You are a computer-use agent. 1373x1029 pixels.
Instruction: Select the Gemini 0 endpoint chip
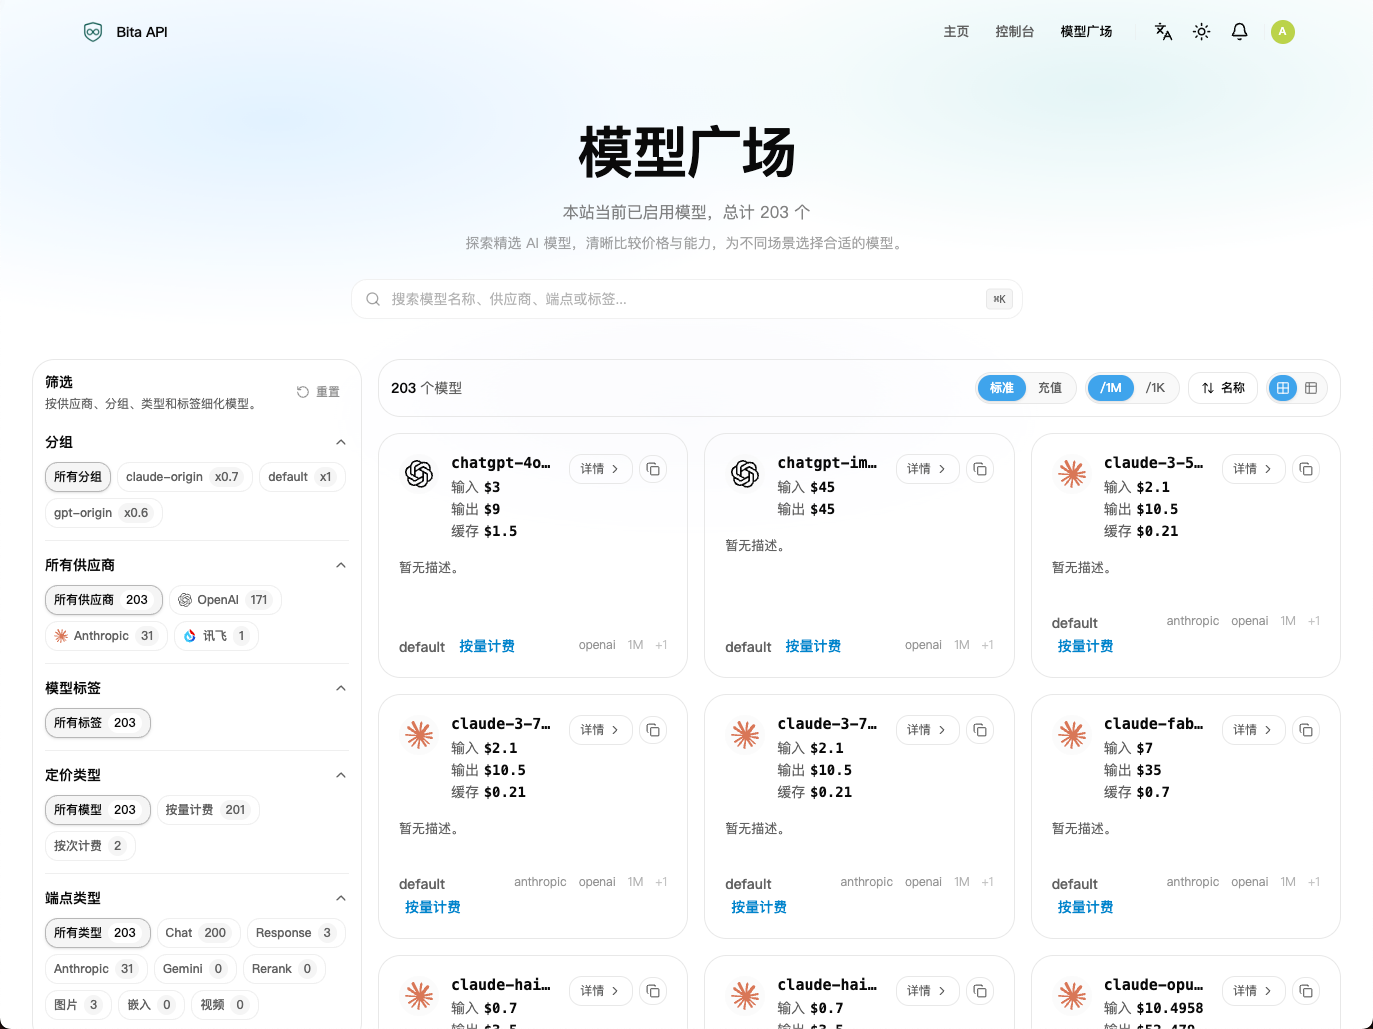point(195,969)
